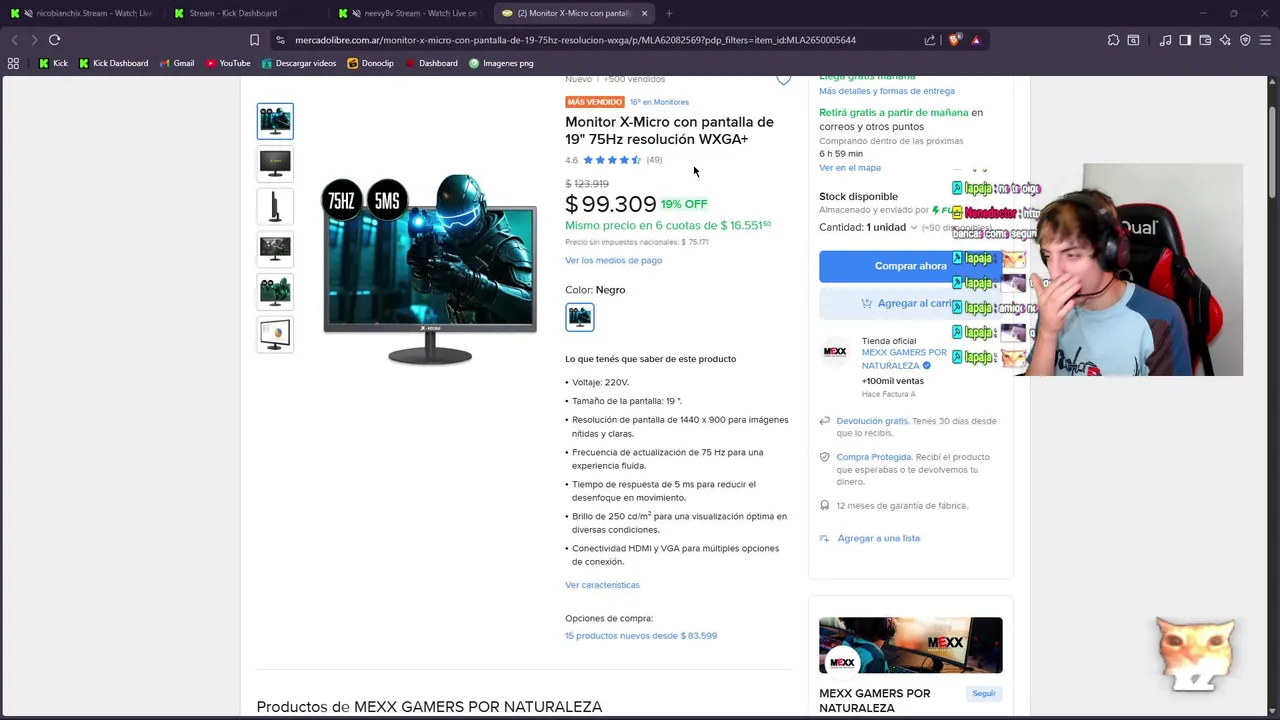Switch to nicobianchix Stream tab
The width and height of the screenshot is (1280, 720).
pyautogui.click(x=80, y=13)
